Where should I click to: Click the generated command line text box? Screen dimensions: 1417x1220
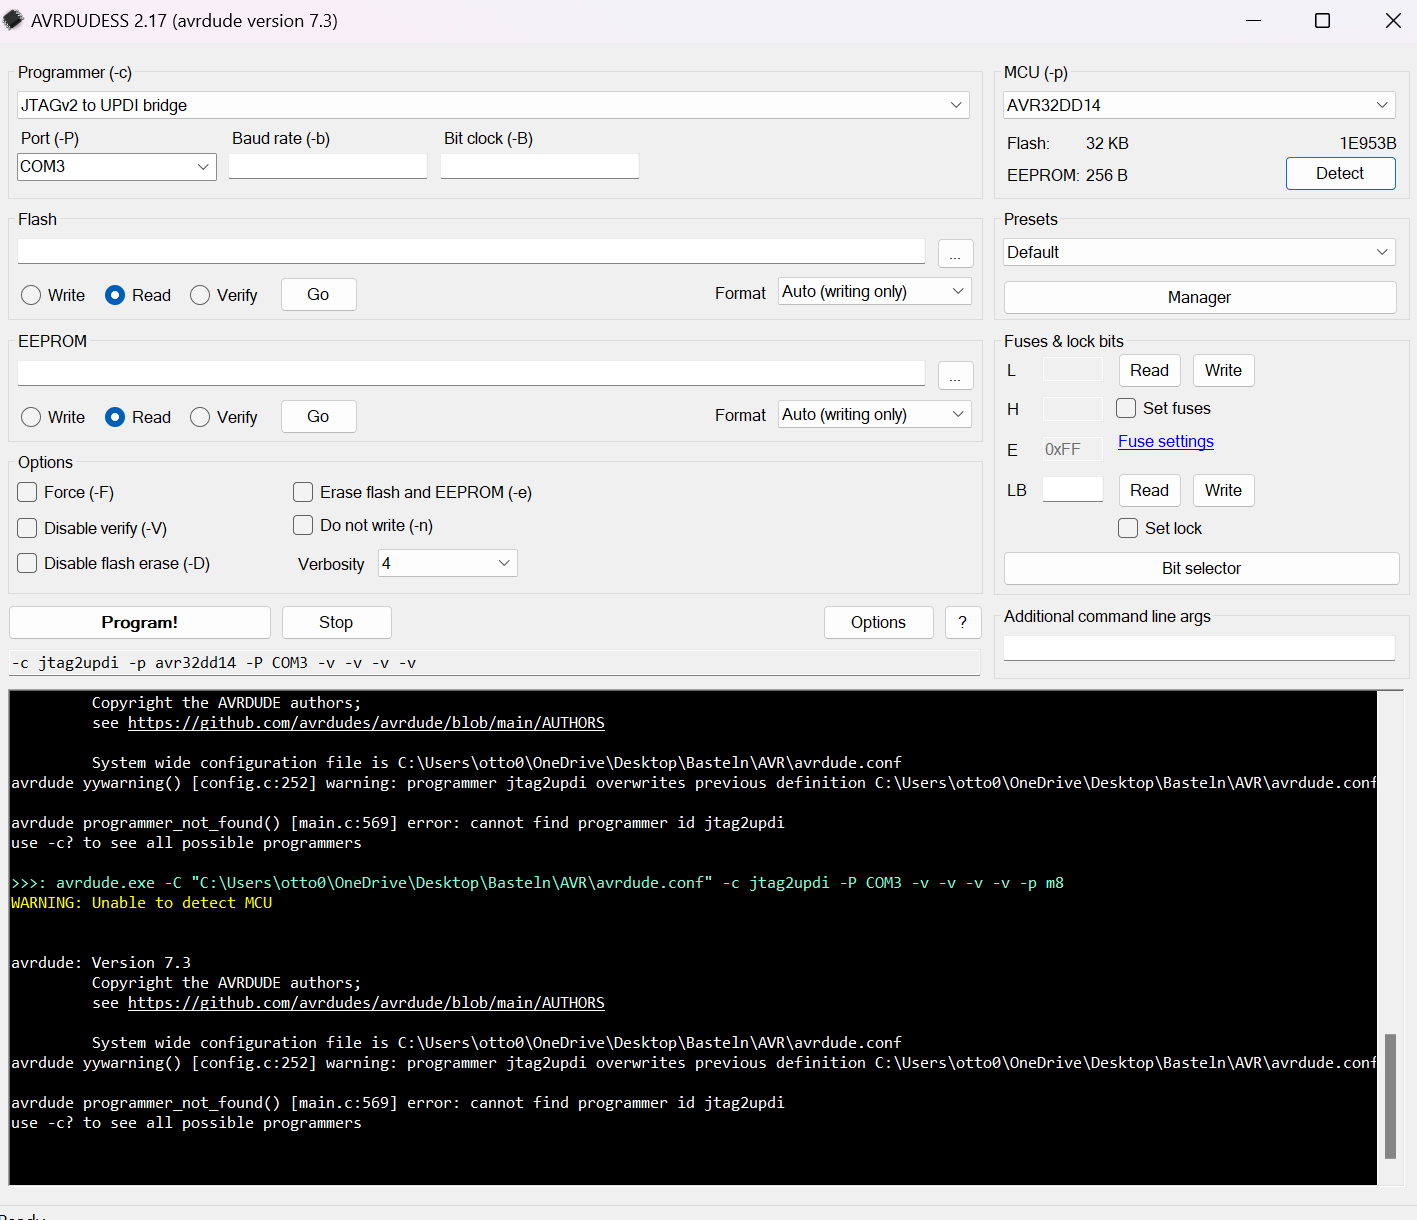click(494, 662)
